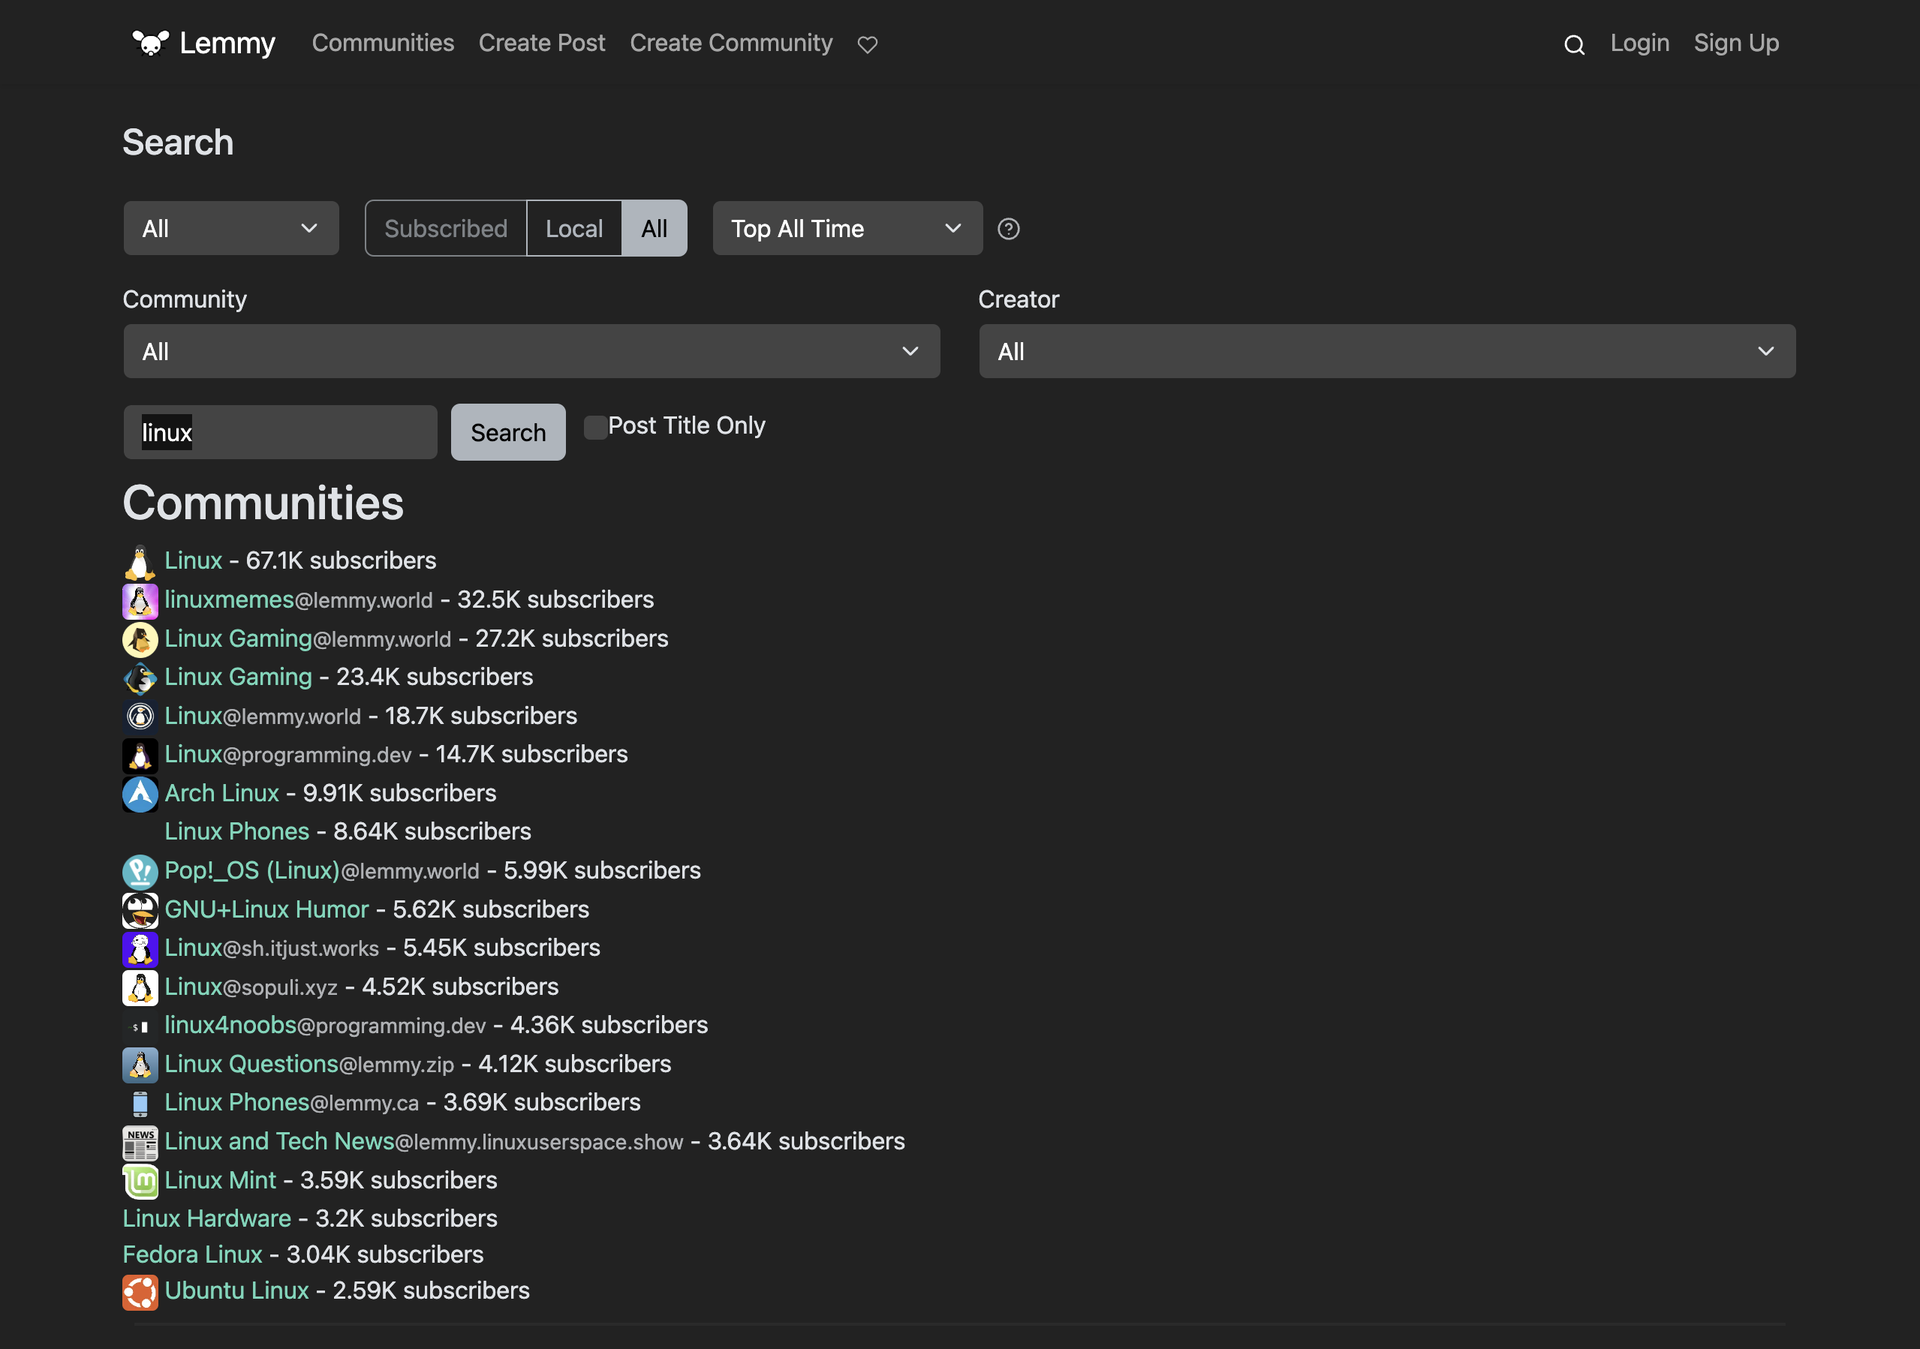The width and height of the screenshot is (1920, 1349).
Task: Click the search query field containing linux
Action: click(x=281, y=432)
